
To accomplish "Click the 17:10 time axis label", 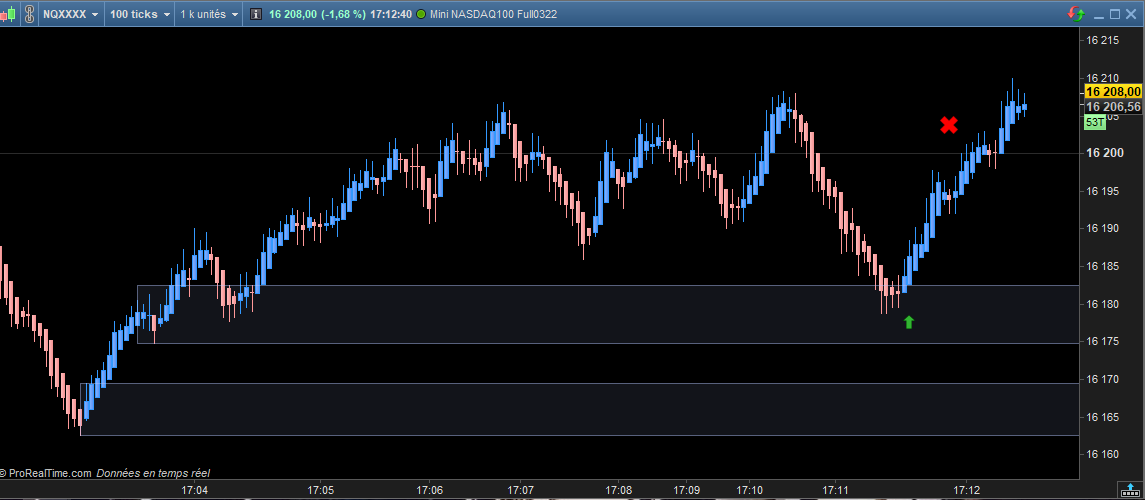I will tap(750, 489).
